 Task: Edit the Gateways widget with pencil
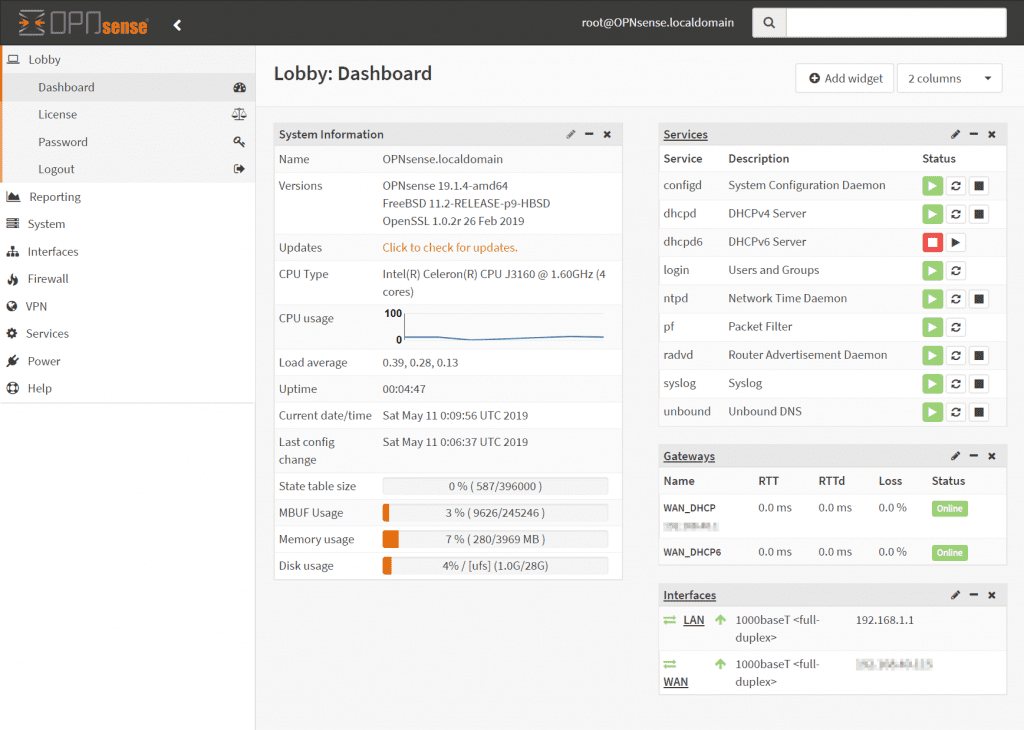955,456
